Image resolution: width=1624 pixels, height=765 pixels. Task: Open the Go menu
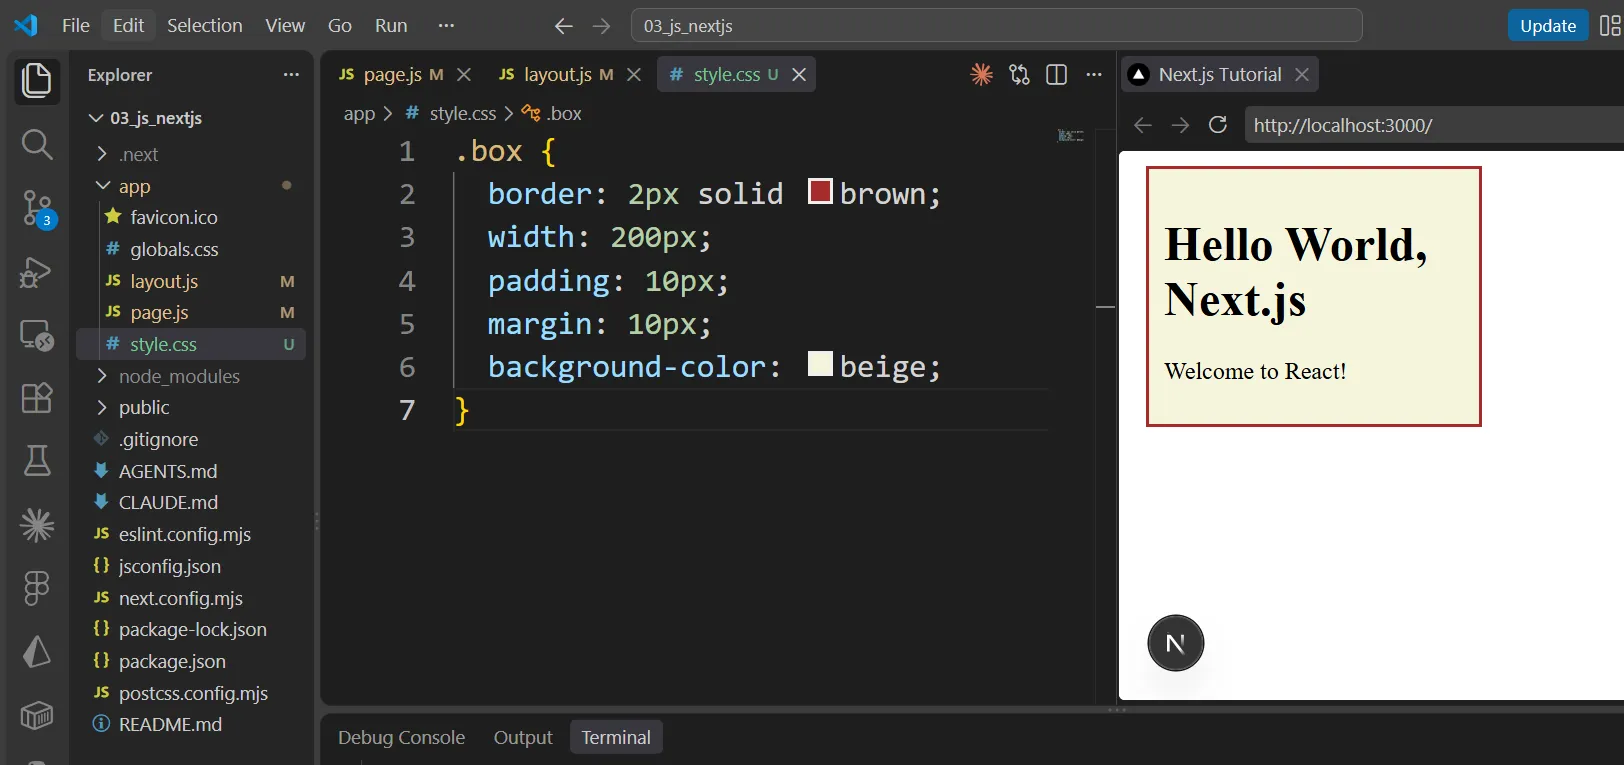click(x=340, y=26)
